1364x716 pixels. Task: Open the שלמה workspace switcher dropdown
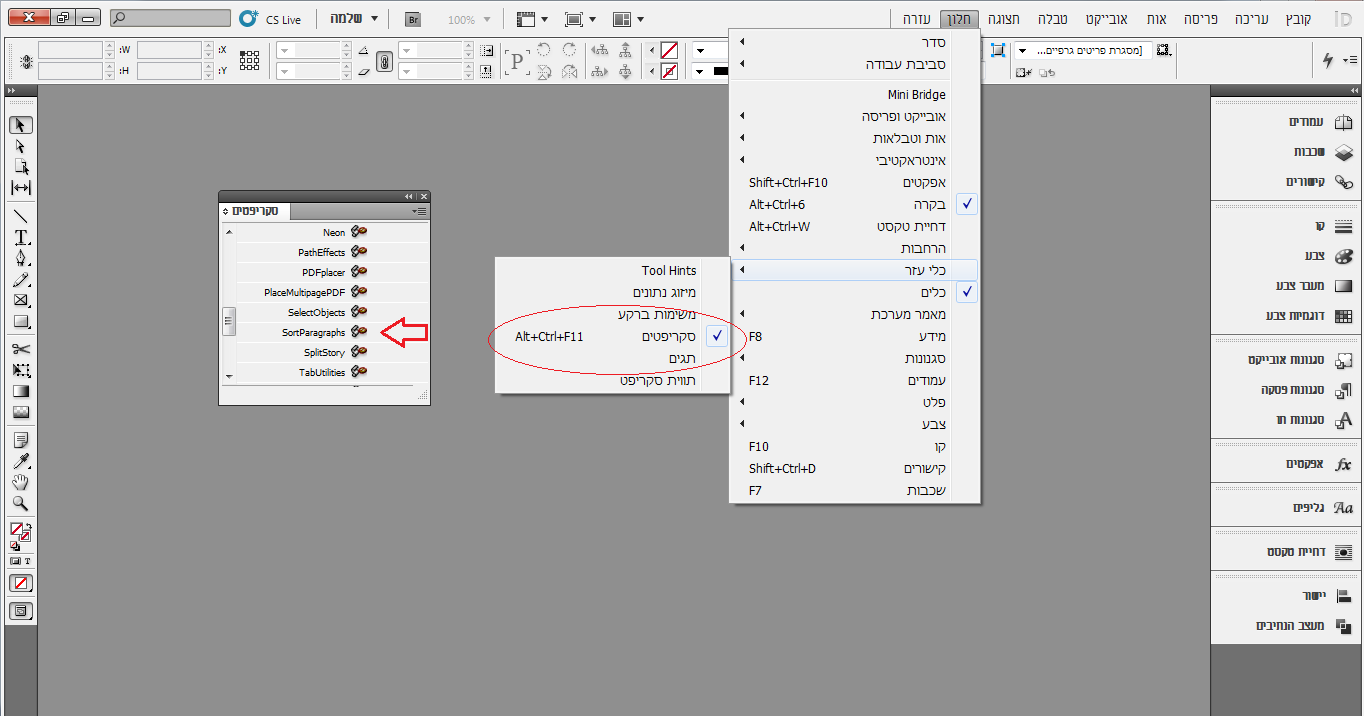pyautogui.click(x=355, y=19)
